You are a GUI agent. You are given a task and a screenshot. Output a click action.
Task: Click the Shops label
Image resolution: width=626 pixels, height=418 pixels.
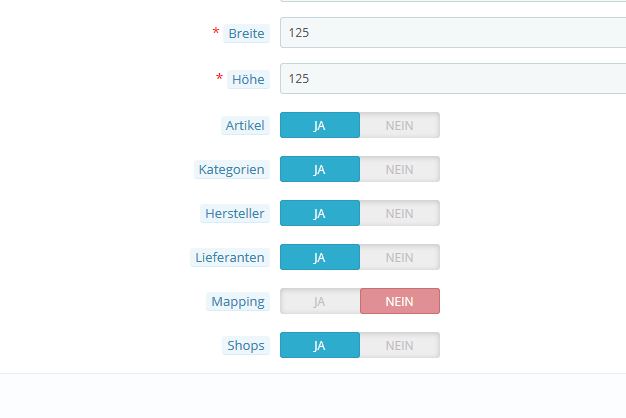coord(246,345)
